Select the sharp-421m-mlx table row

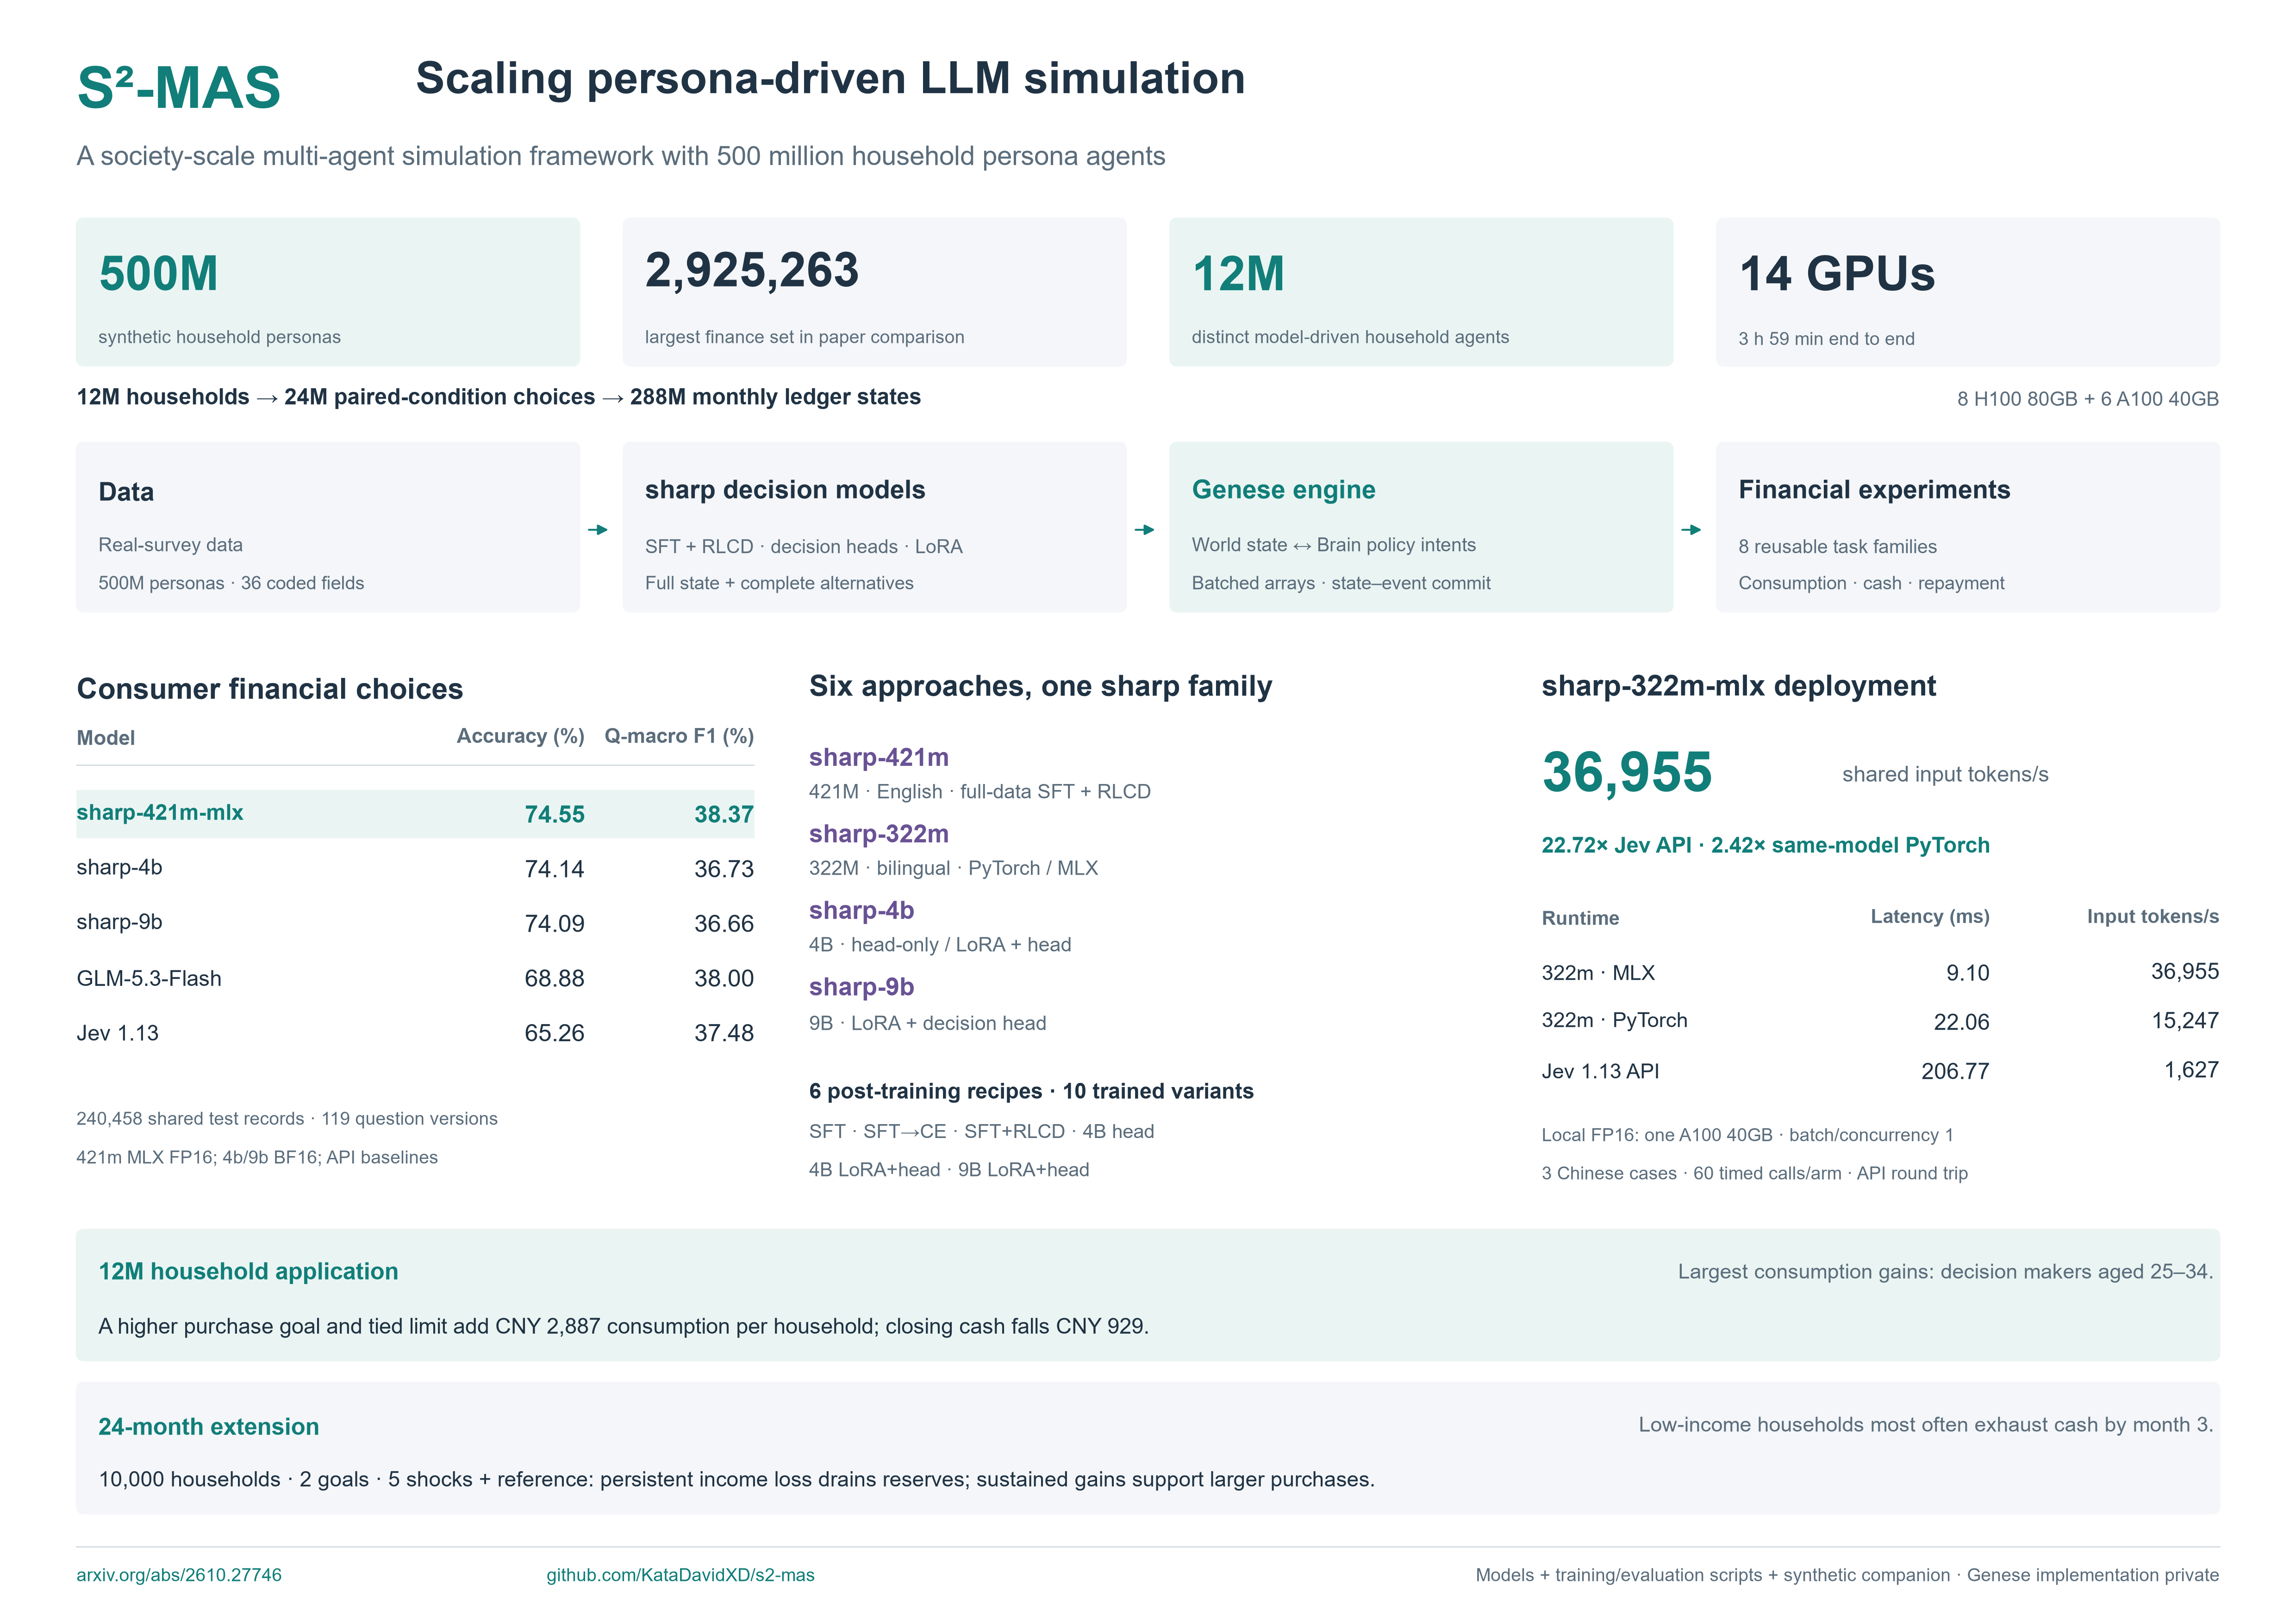pyautogui.click(x=415, y=814)
